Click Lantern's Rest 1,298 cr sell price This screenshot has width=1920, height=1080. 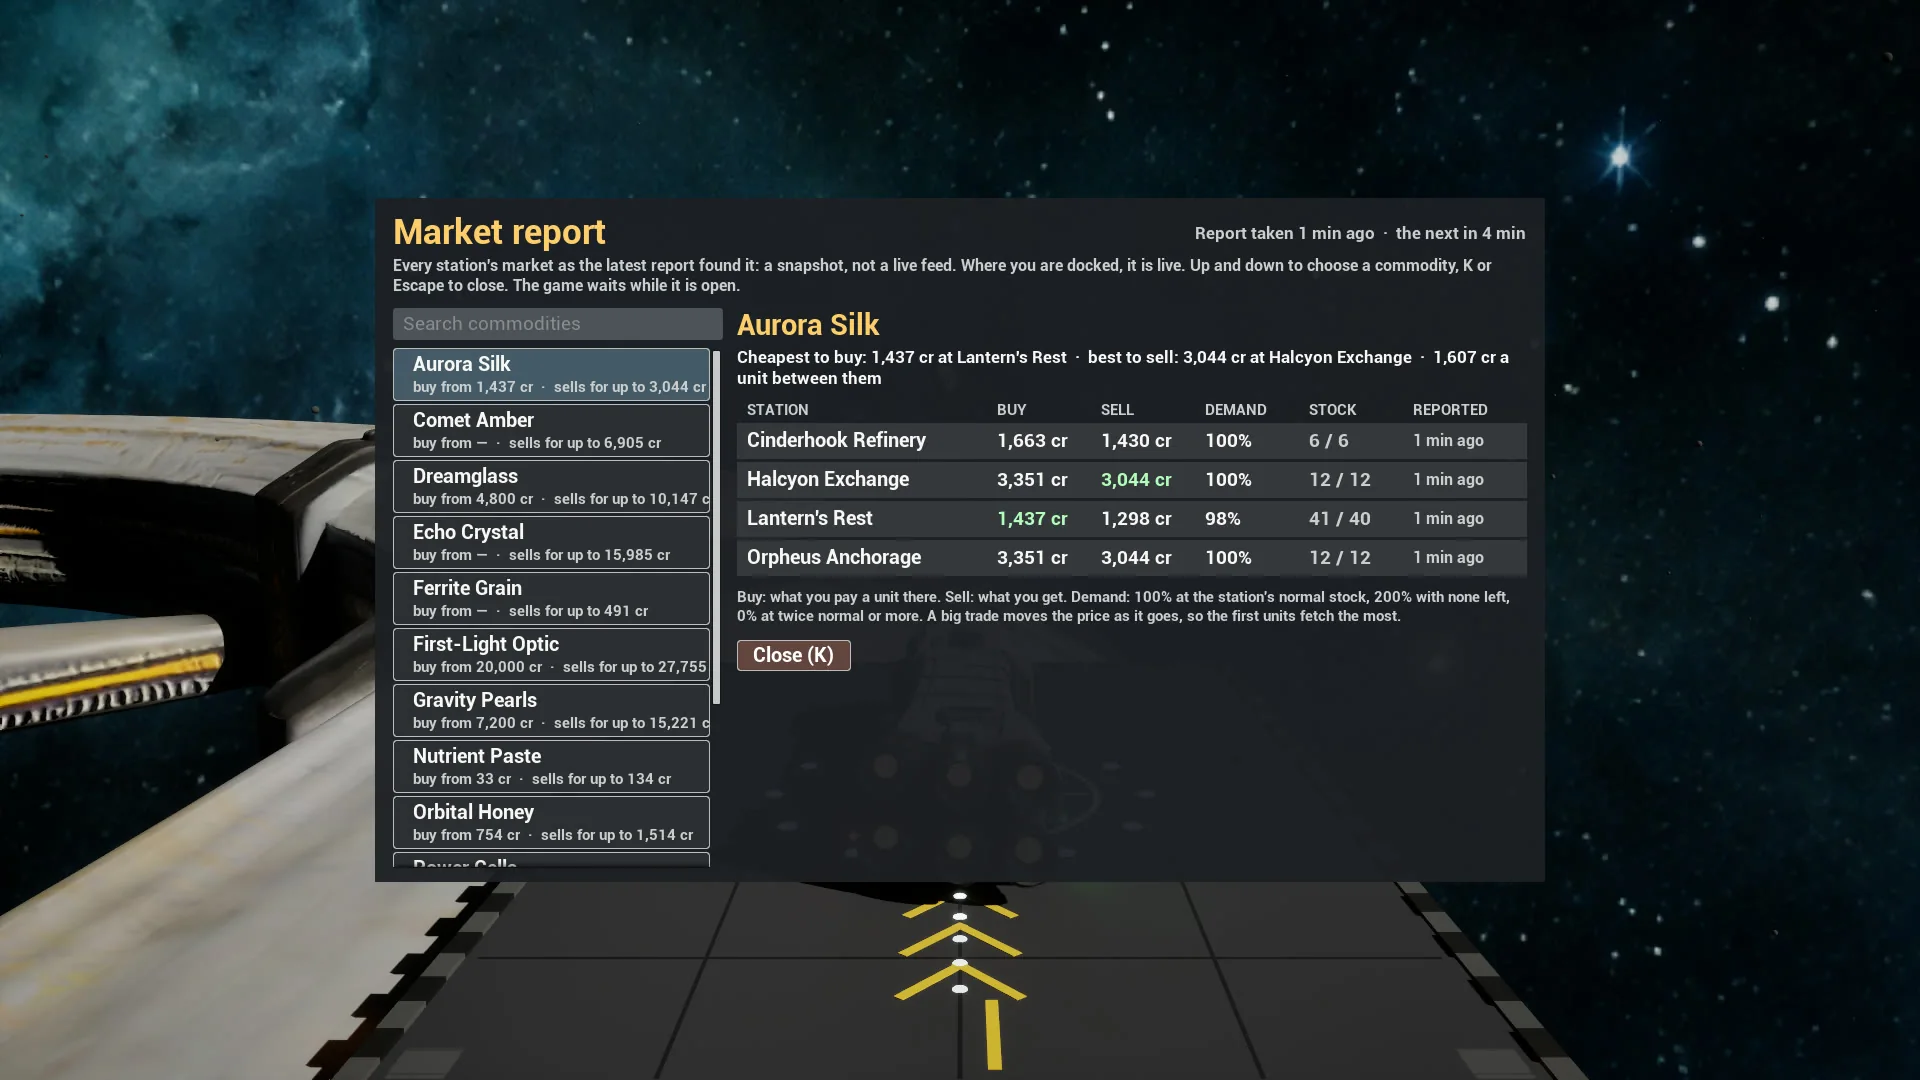[x=1136, y=519]
